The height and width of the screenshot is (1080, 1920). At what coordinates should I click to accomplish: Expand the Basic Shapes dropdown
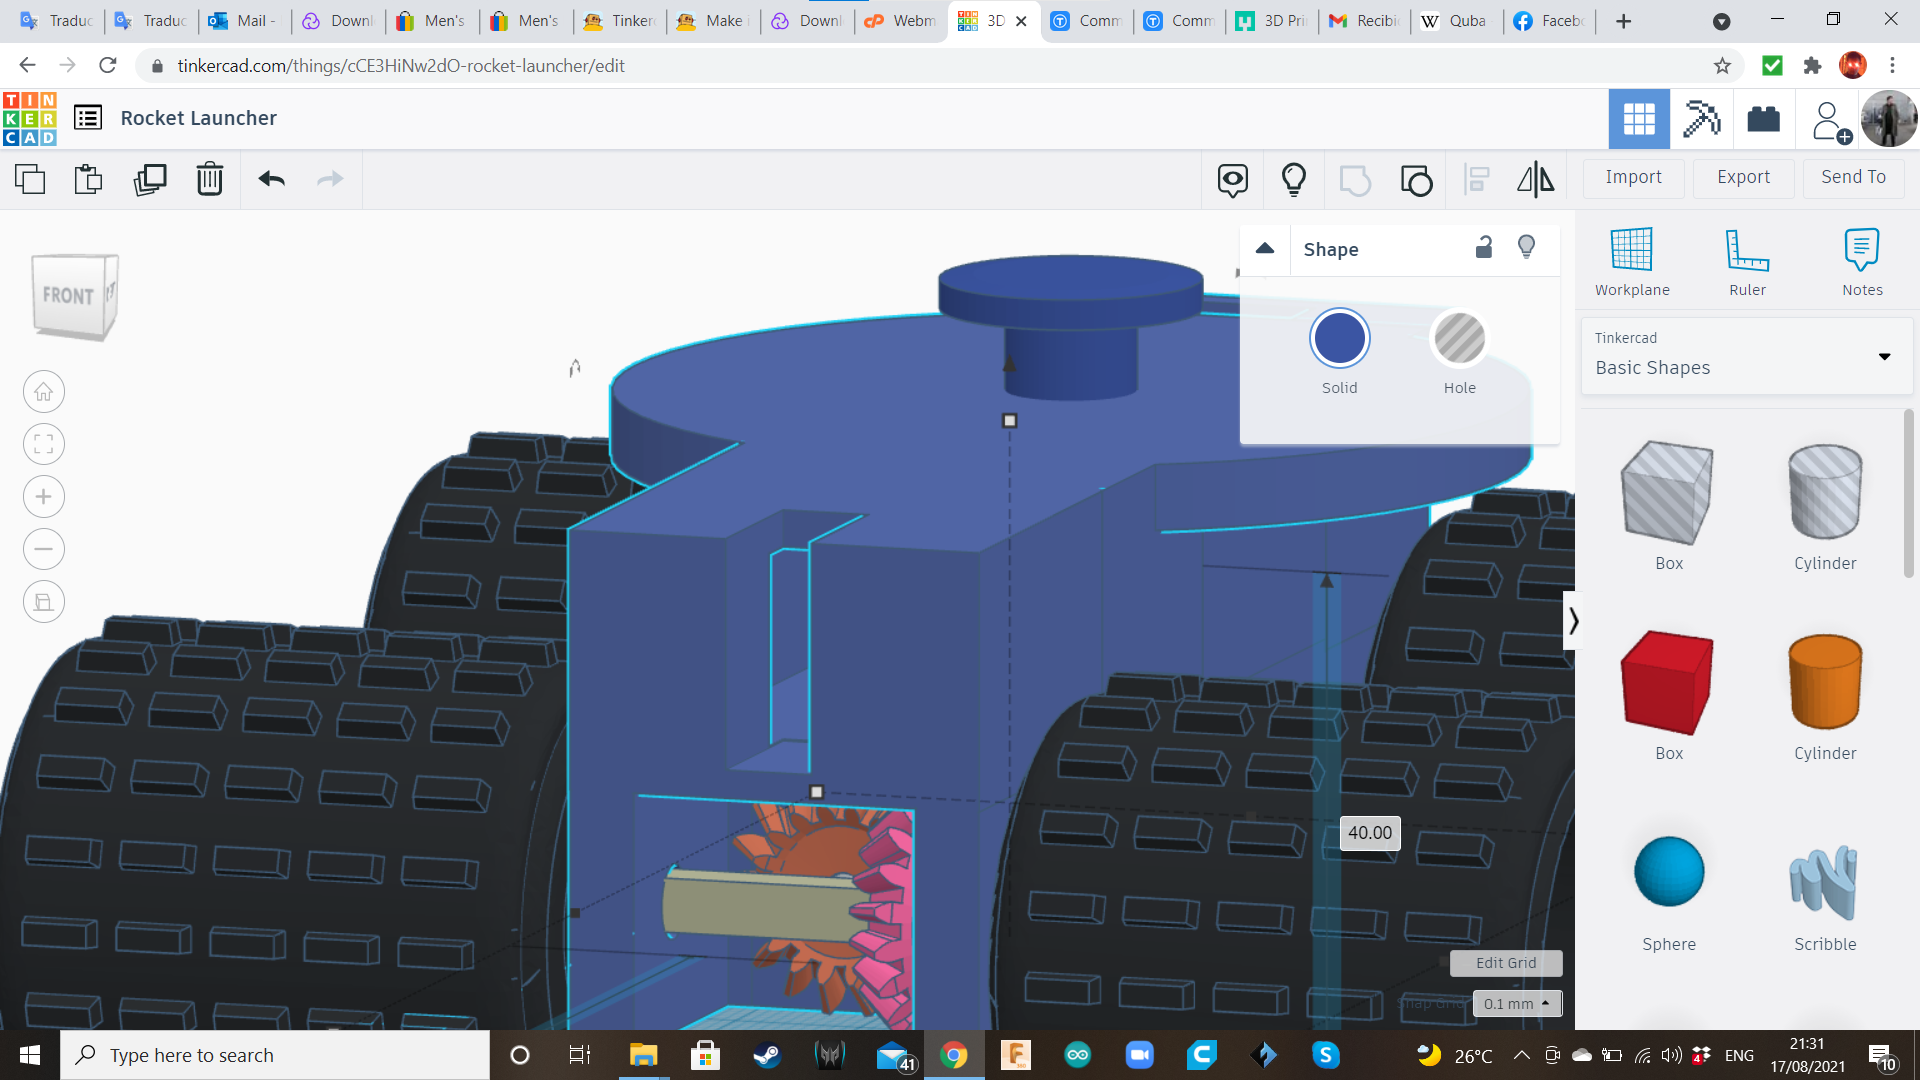1884,357
